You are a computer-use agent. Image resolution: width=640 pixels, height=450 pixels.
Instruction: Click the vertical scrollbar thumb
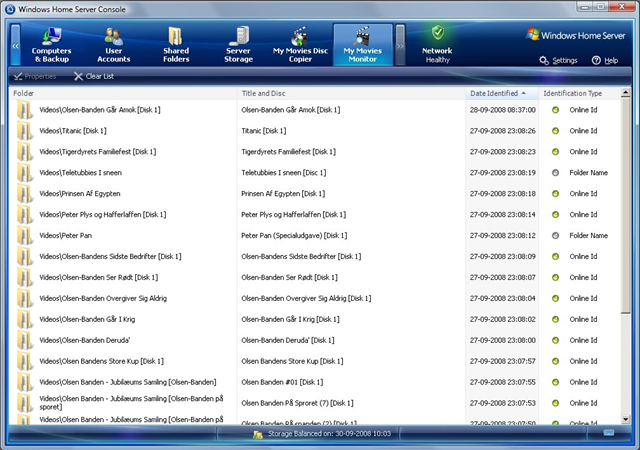[x=625, y=206]
